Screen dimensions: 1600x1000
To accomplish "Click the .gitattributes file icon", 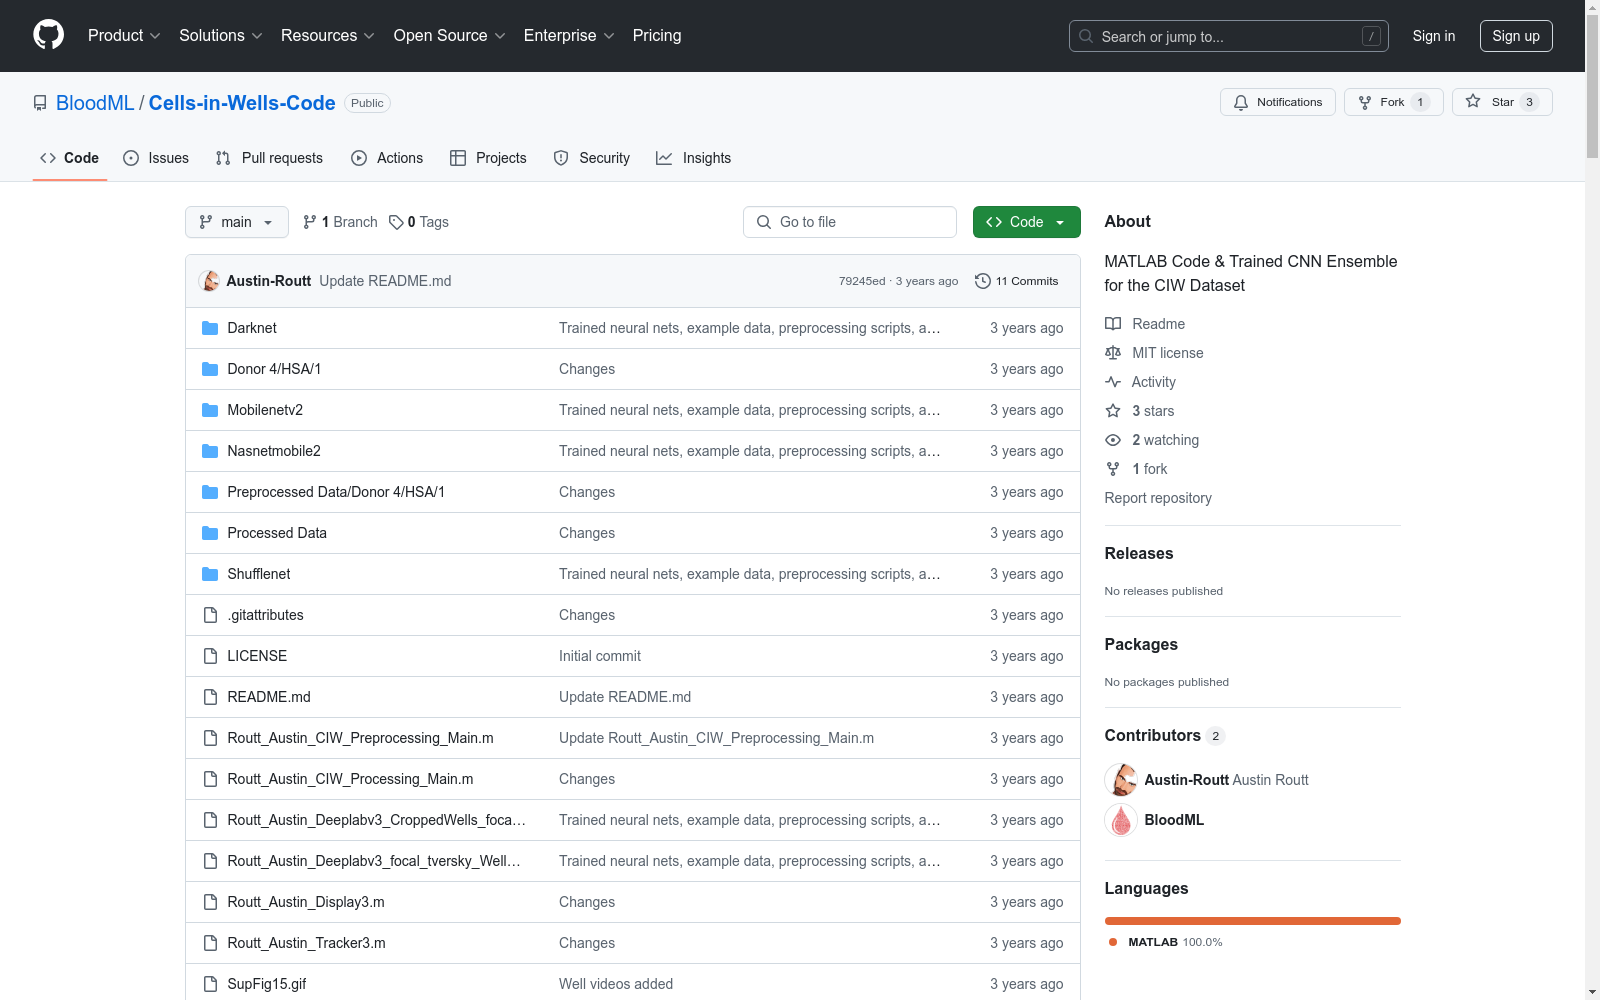I will point(210,615).
